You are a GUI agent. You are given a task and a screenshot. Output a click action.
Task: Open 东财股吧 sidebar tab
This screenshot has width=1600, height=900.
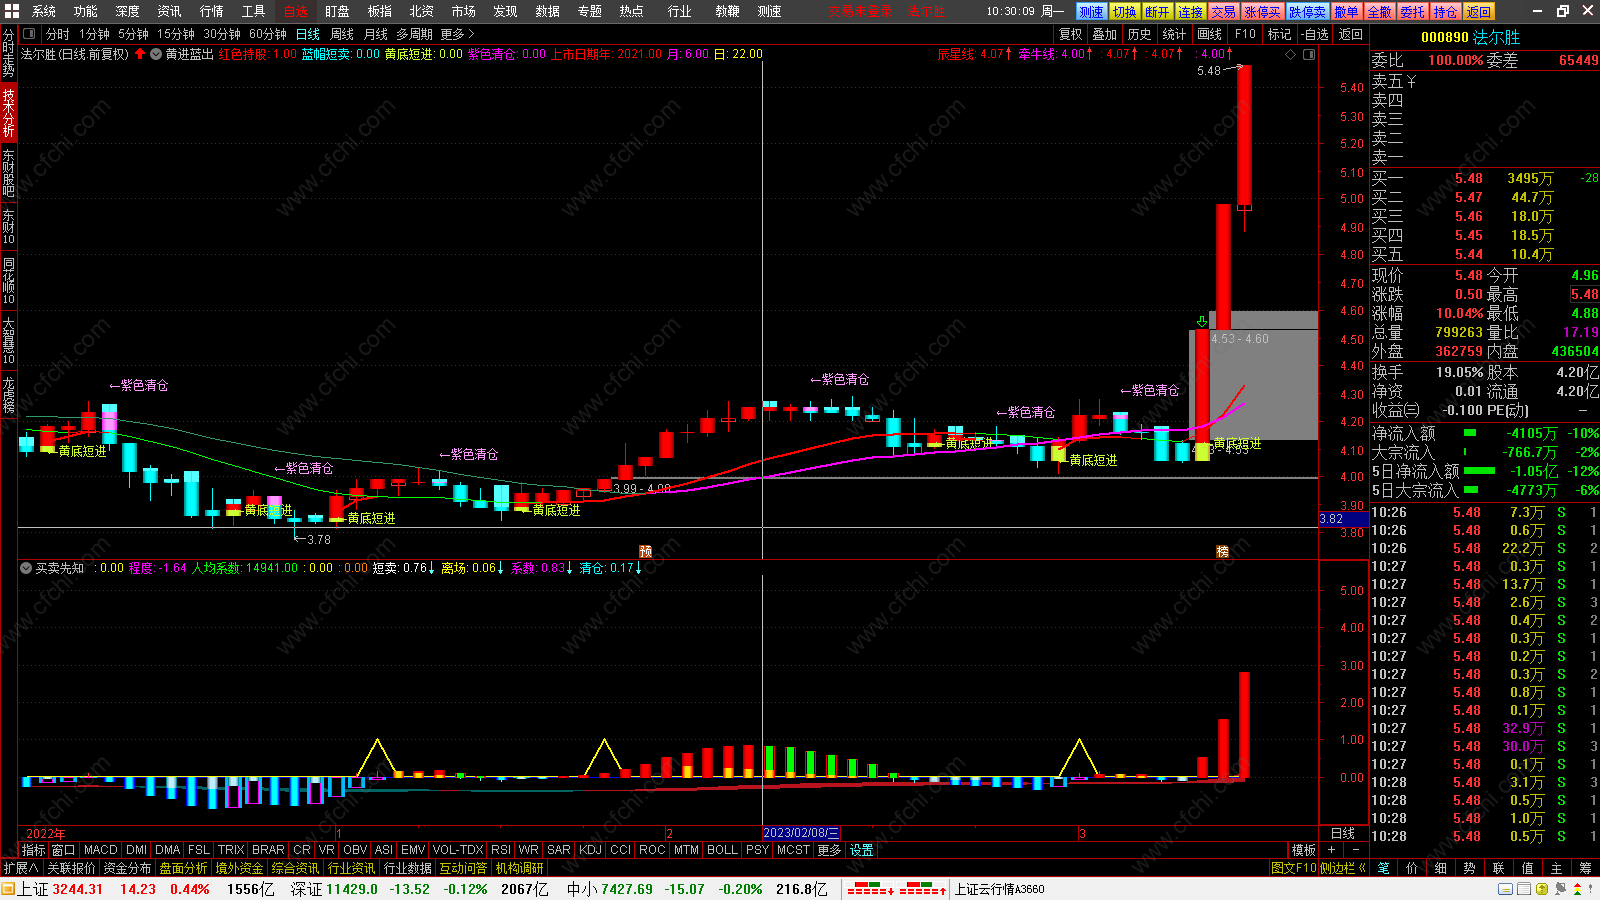[8, 172]
